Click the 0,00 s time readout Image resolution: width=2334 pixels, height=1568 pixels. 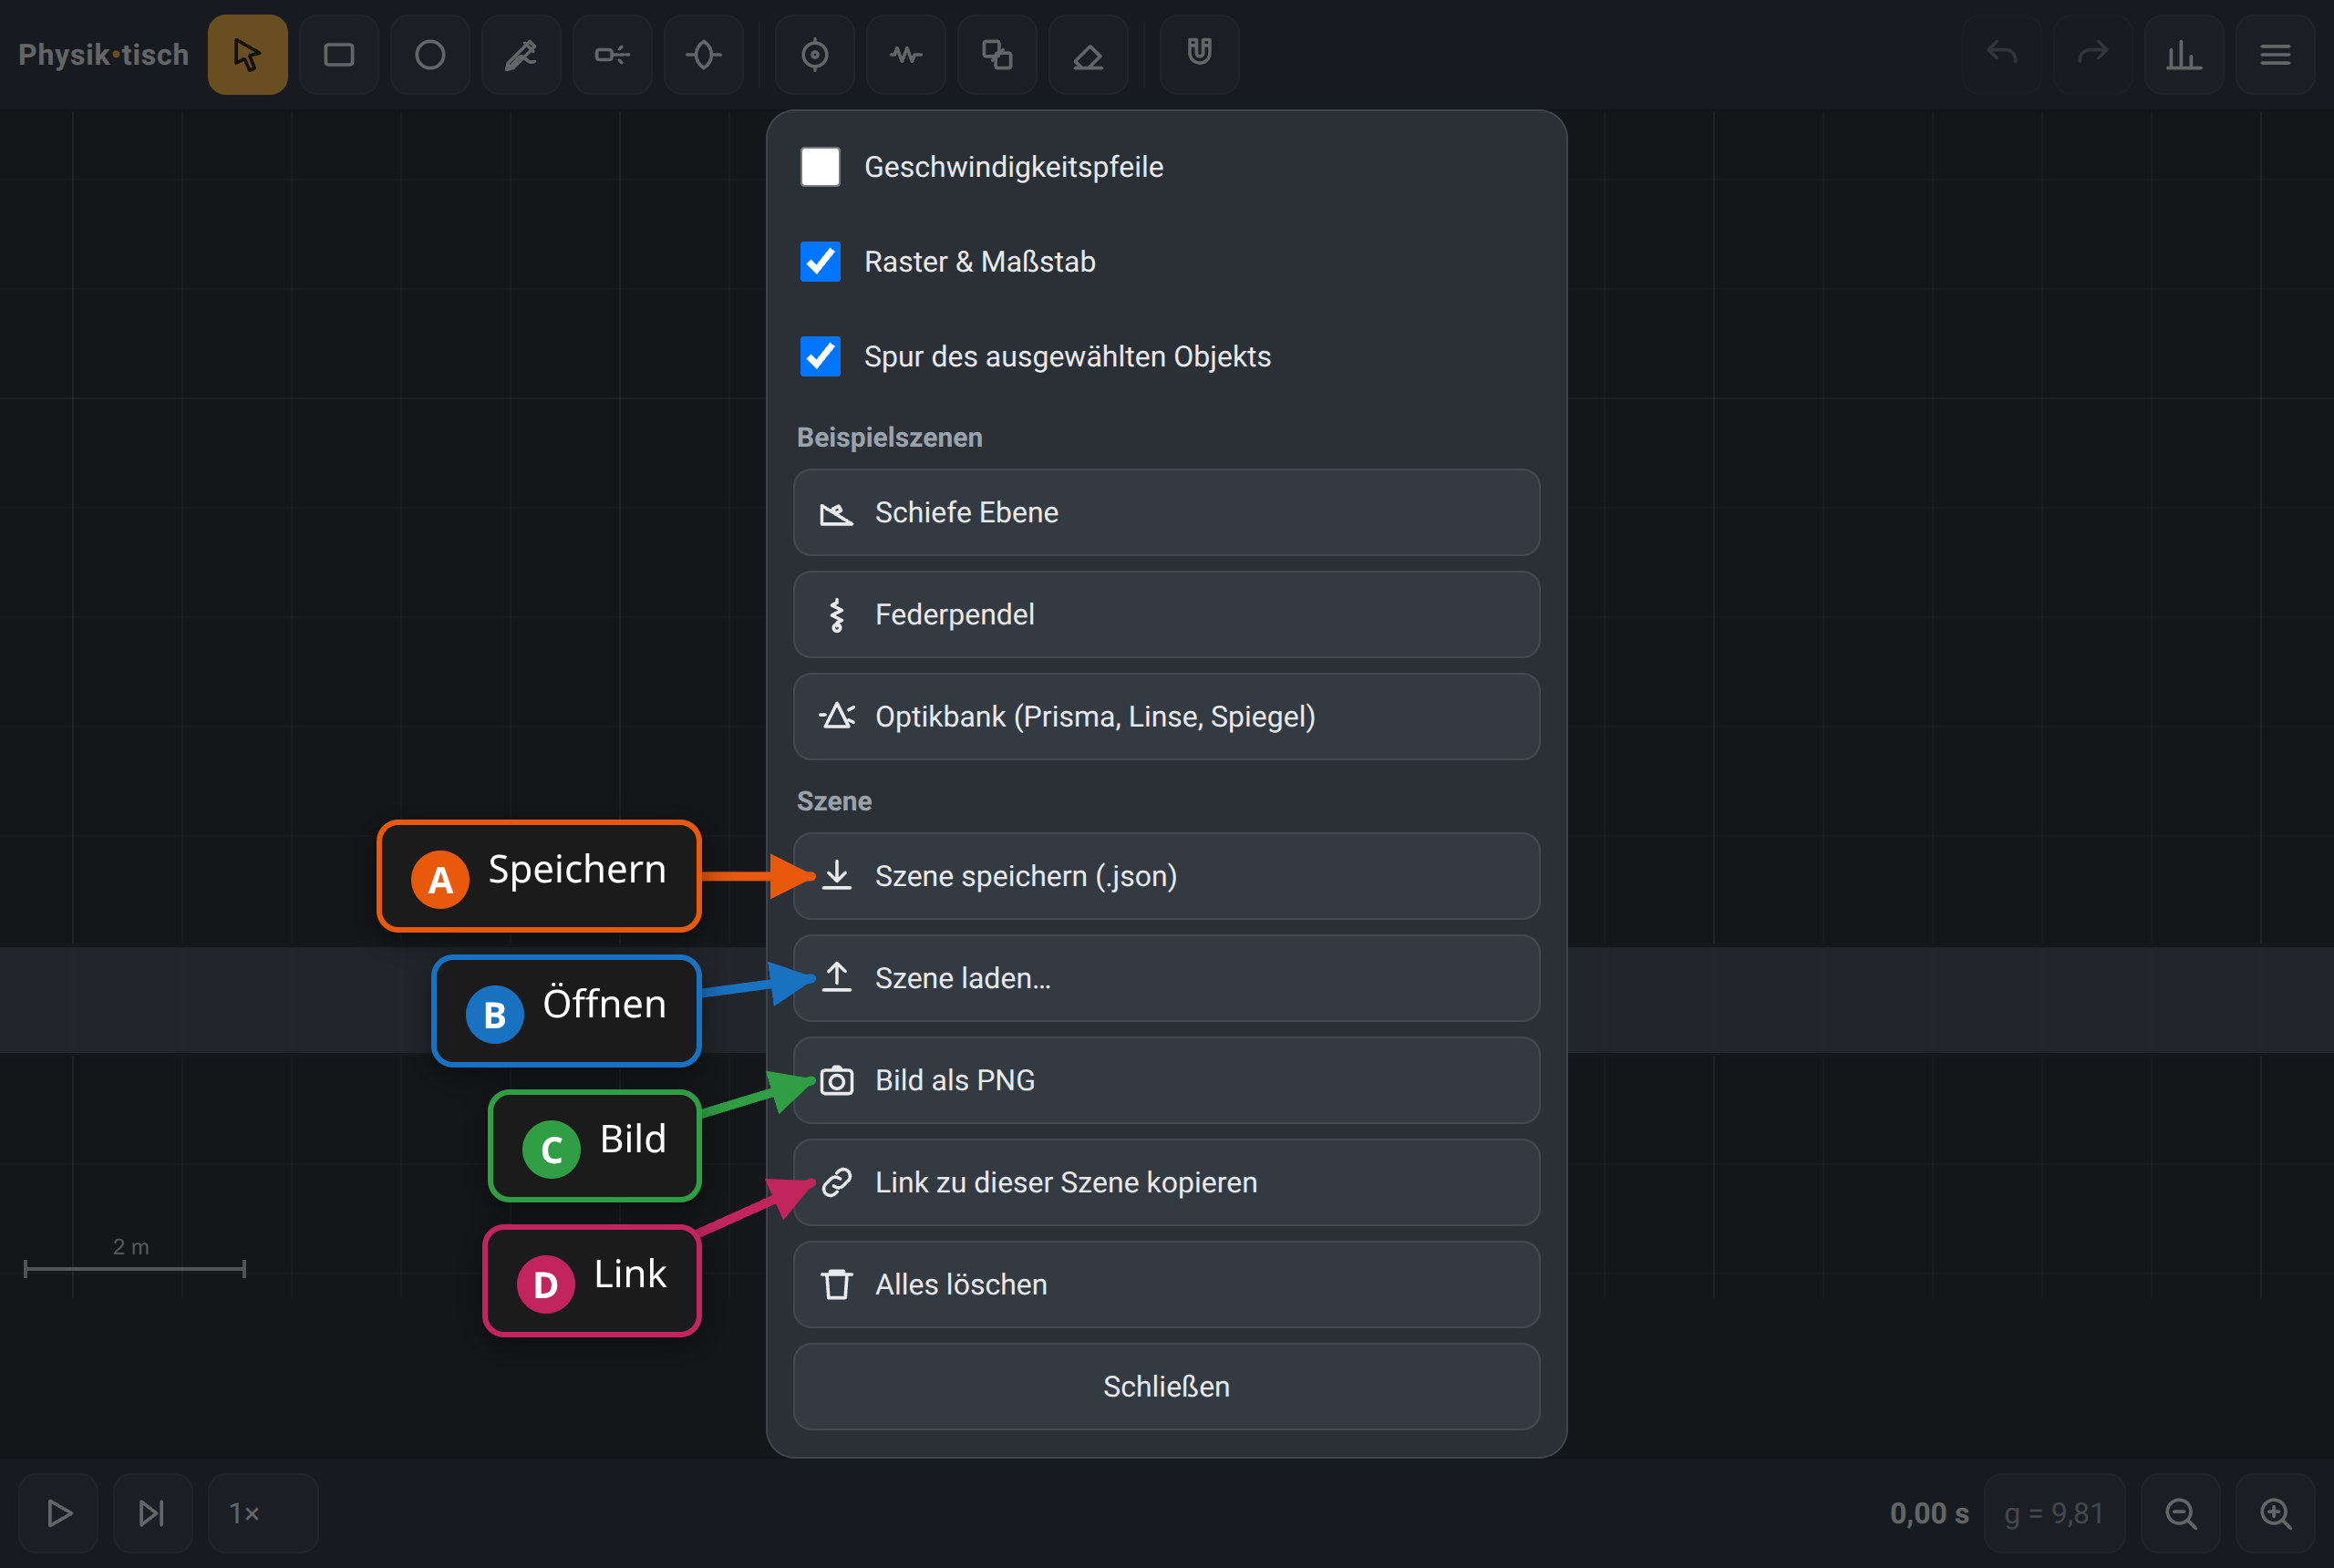pyautogui.click(x=1929, y=1514)
